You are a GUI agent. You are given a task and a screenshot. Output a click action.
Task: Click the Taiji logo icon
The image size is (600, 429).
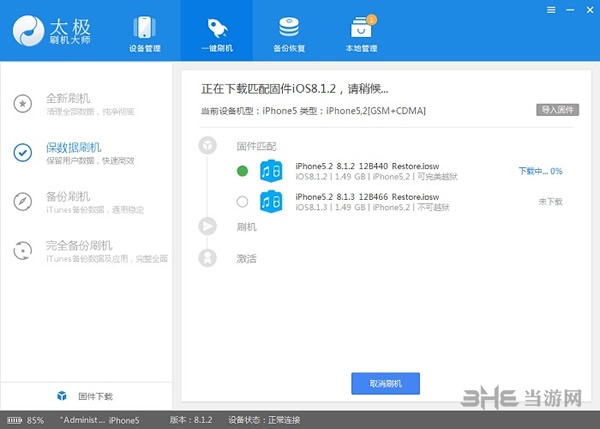[x=28, y=31]
